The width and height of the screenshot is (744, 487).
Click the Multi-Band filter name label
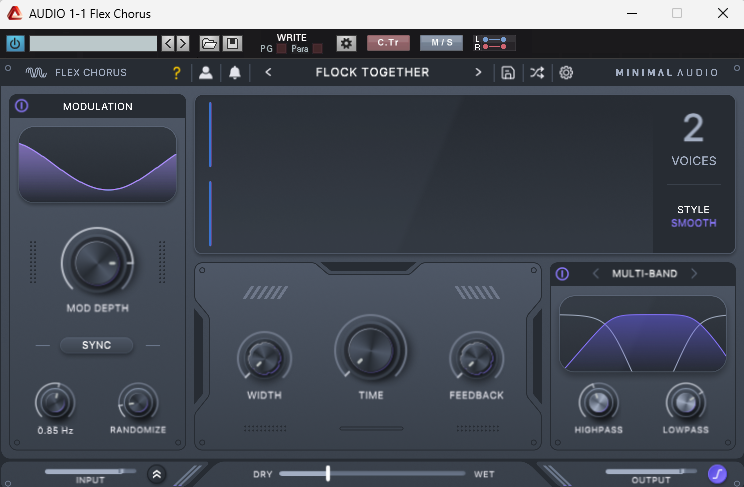(644, 273)
